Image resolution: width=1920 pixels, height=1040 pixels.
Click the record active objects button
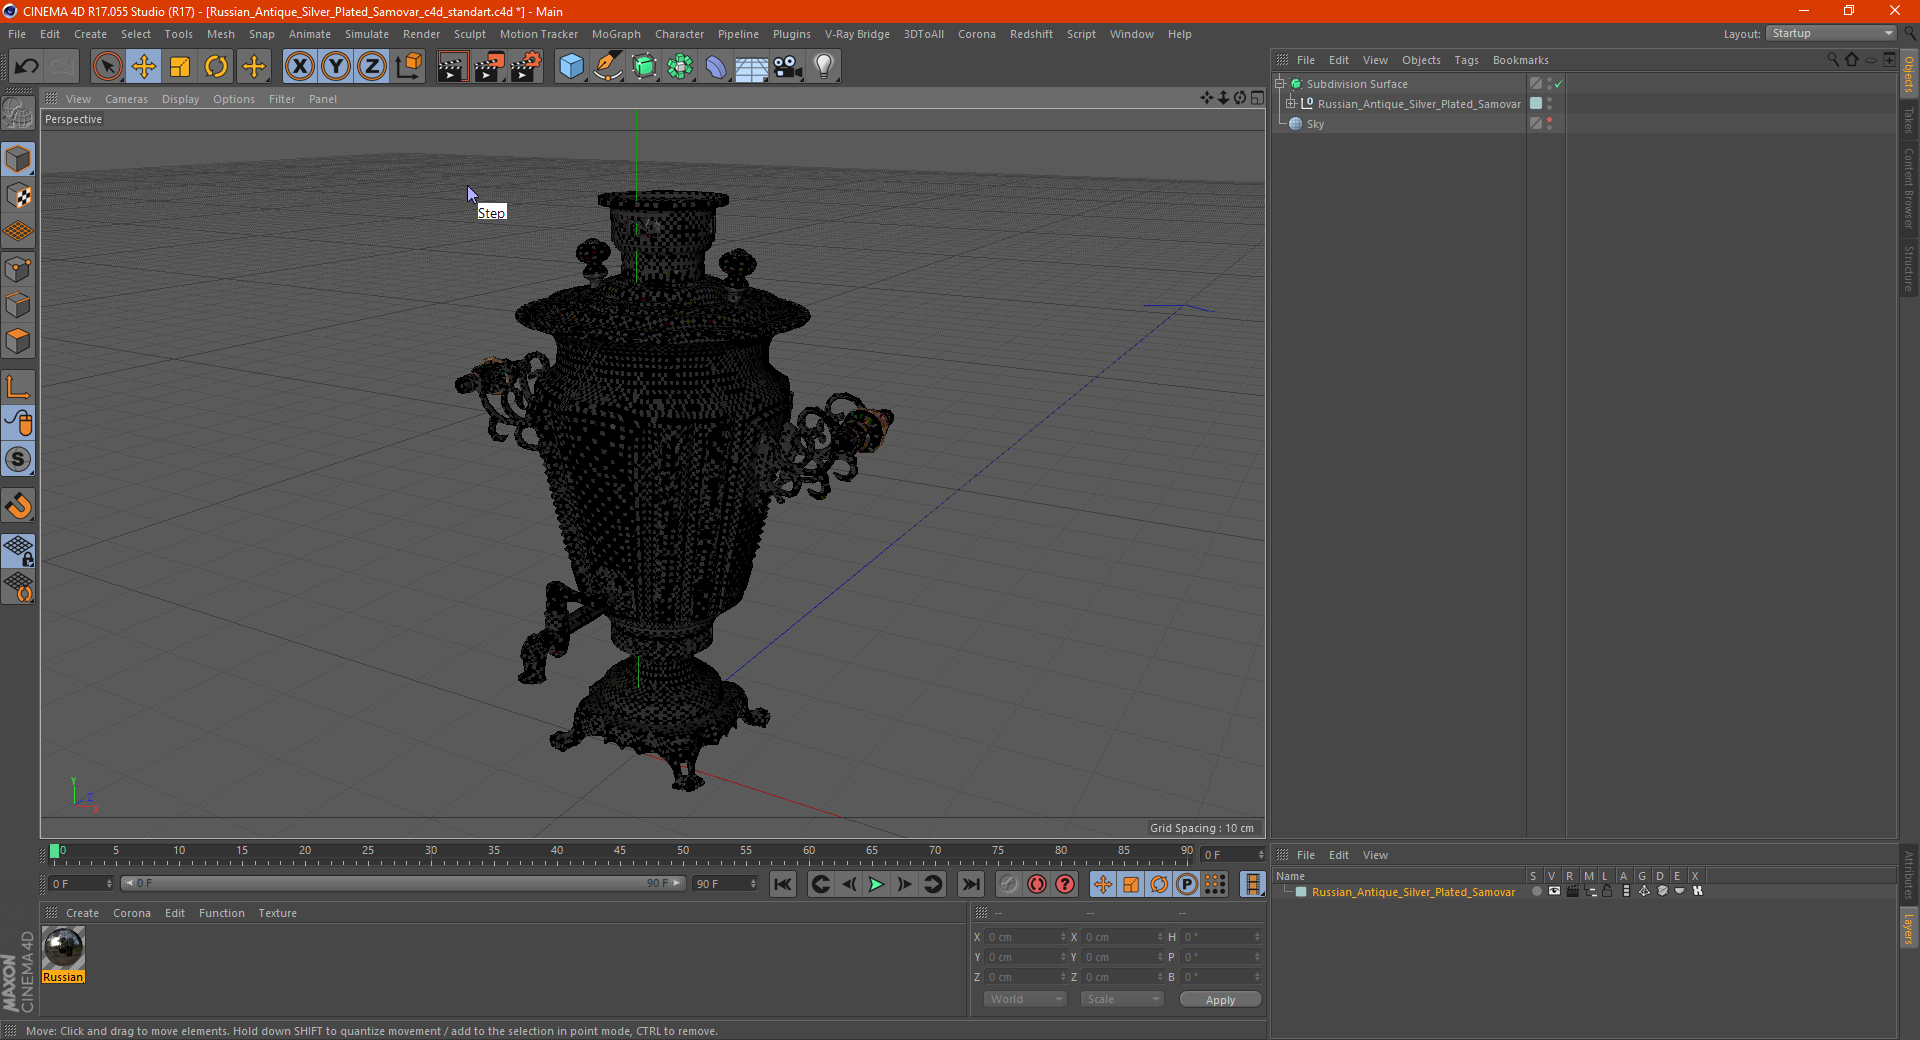tap(1009, 884)
